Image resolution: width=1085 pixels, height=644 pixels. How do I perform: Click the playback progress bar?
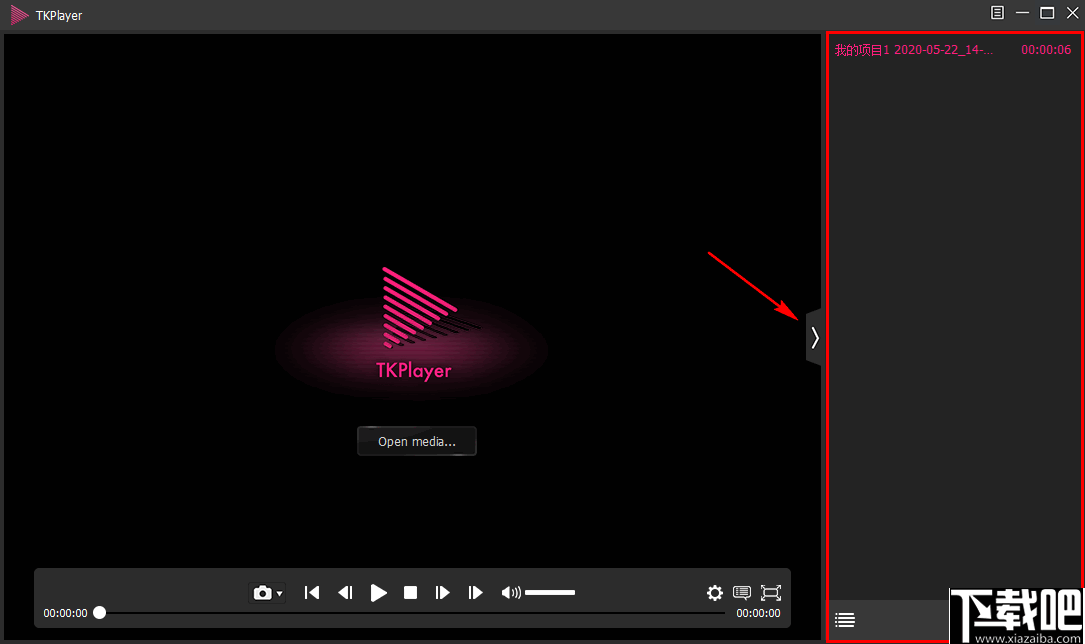[400, 612]
